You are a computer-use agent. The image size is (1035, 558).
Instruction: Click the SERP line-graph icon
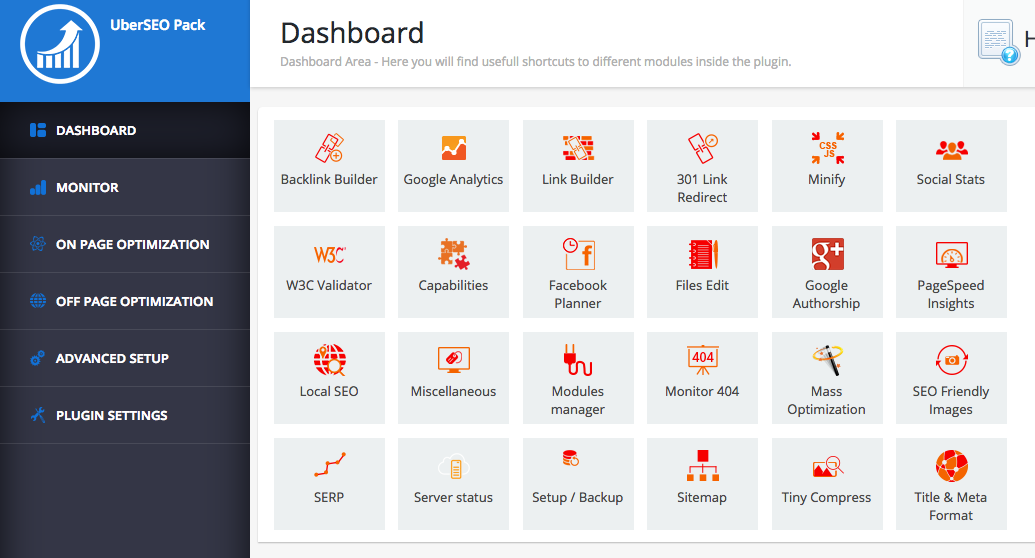point(329,465)
